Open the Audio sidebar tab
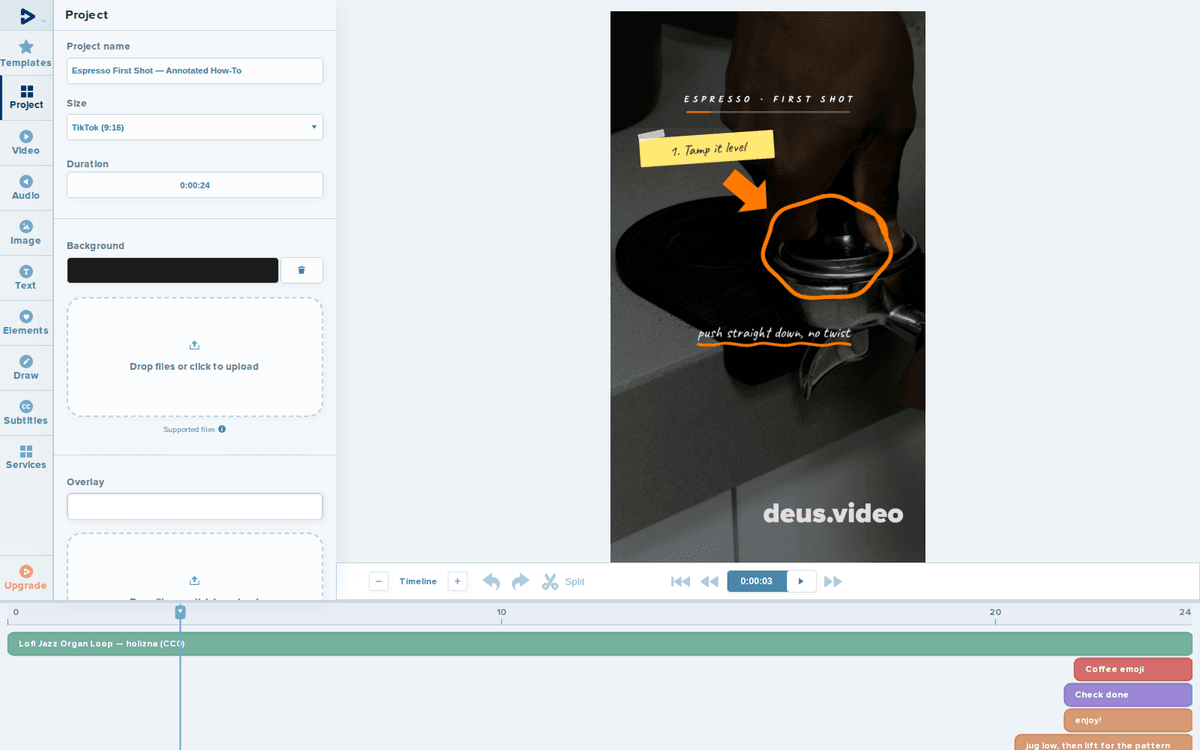1200x750 pixels. pyautogui.click(x=26, y=188)
